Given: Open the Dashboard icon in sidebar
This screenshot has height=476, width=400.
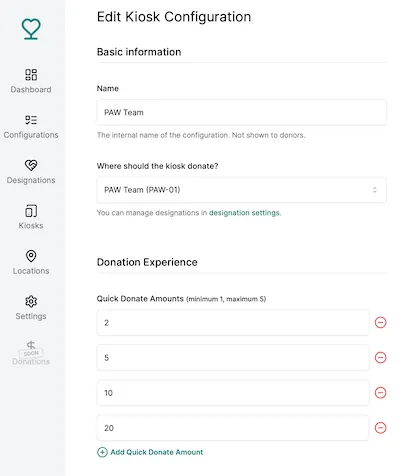Looking at the screenshot, I should 31,74.
